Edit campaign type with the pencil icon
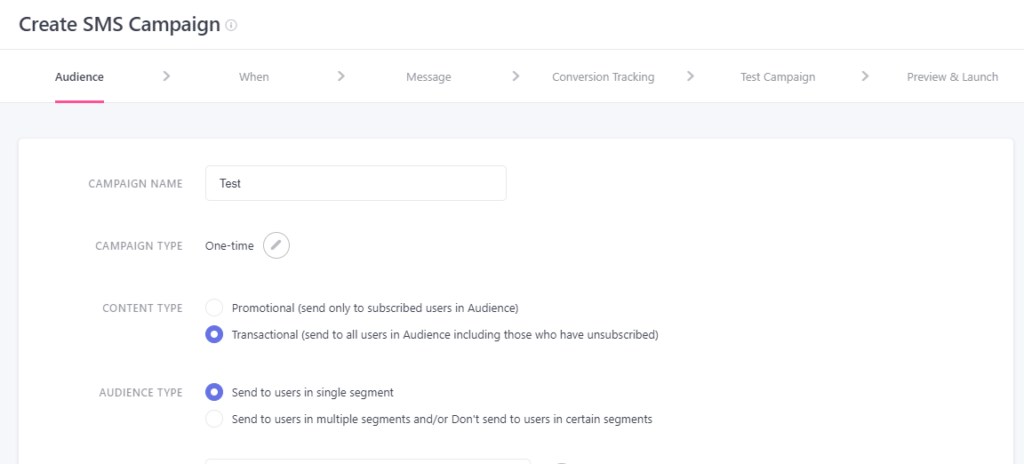The width and height of the screenshot is (1024, 464). coord(276,246)
